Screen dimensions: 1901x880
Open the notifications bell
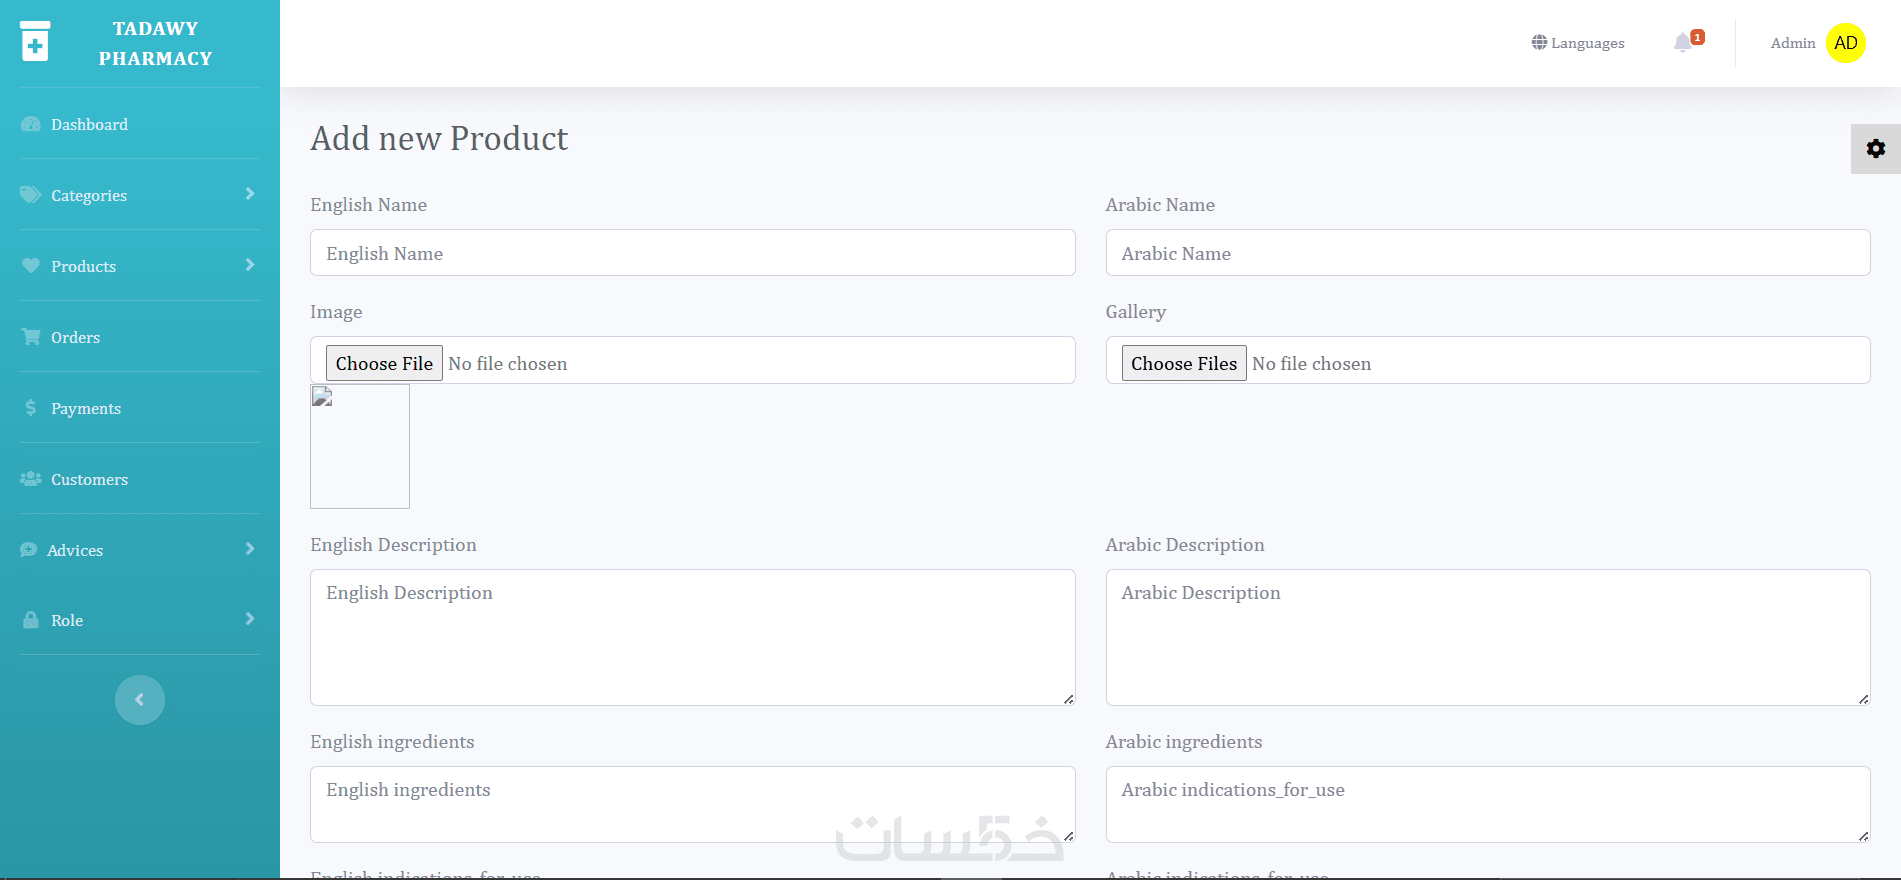[1683, 42]
